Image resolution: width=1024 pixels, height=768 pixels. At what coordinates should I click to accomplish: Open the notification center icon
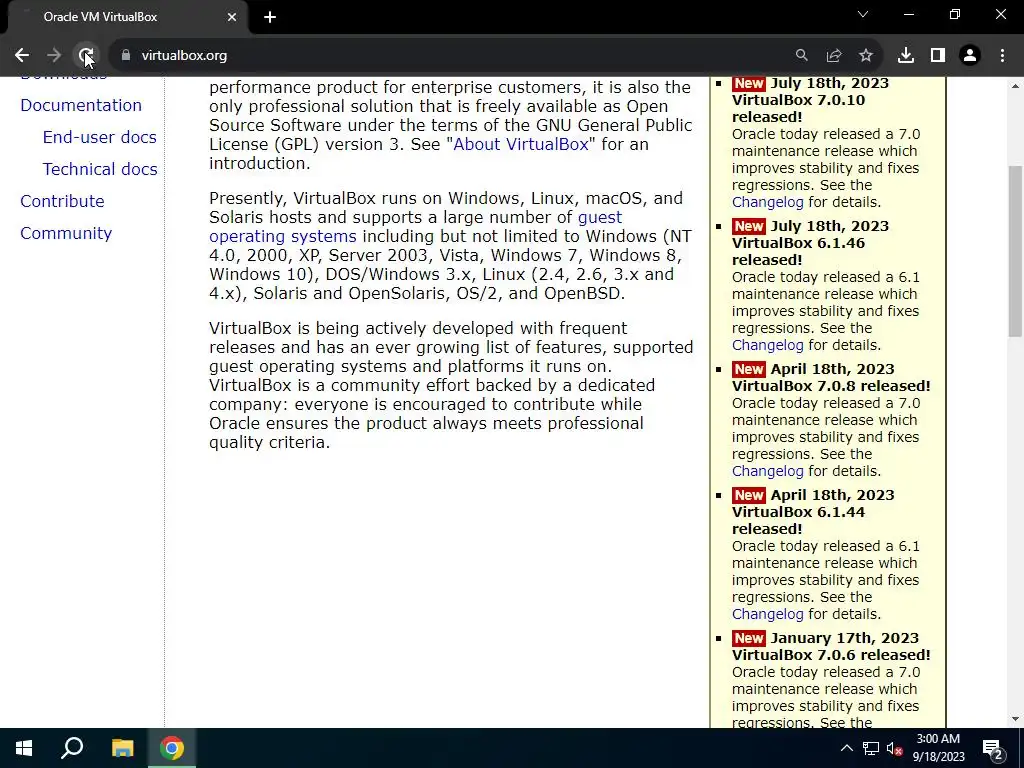coord(993,748)
